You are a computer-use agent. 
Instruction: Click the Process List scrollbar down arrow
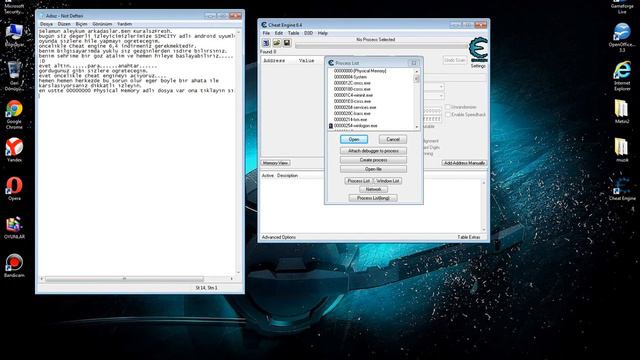click(417, 127)
